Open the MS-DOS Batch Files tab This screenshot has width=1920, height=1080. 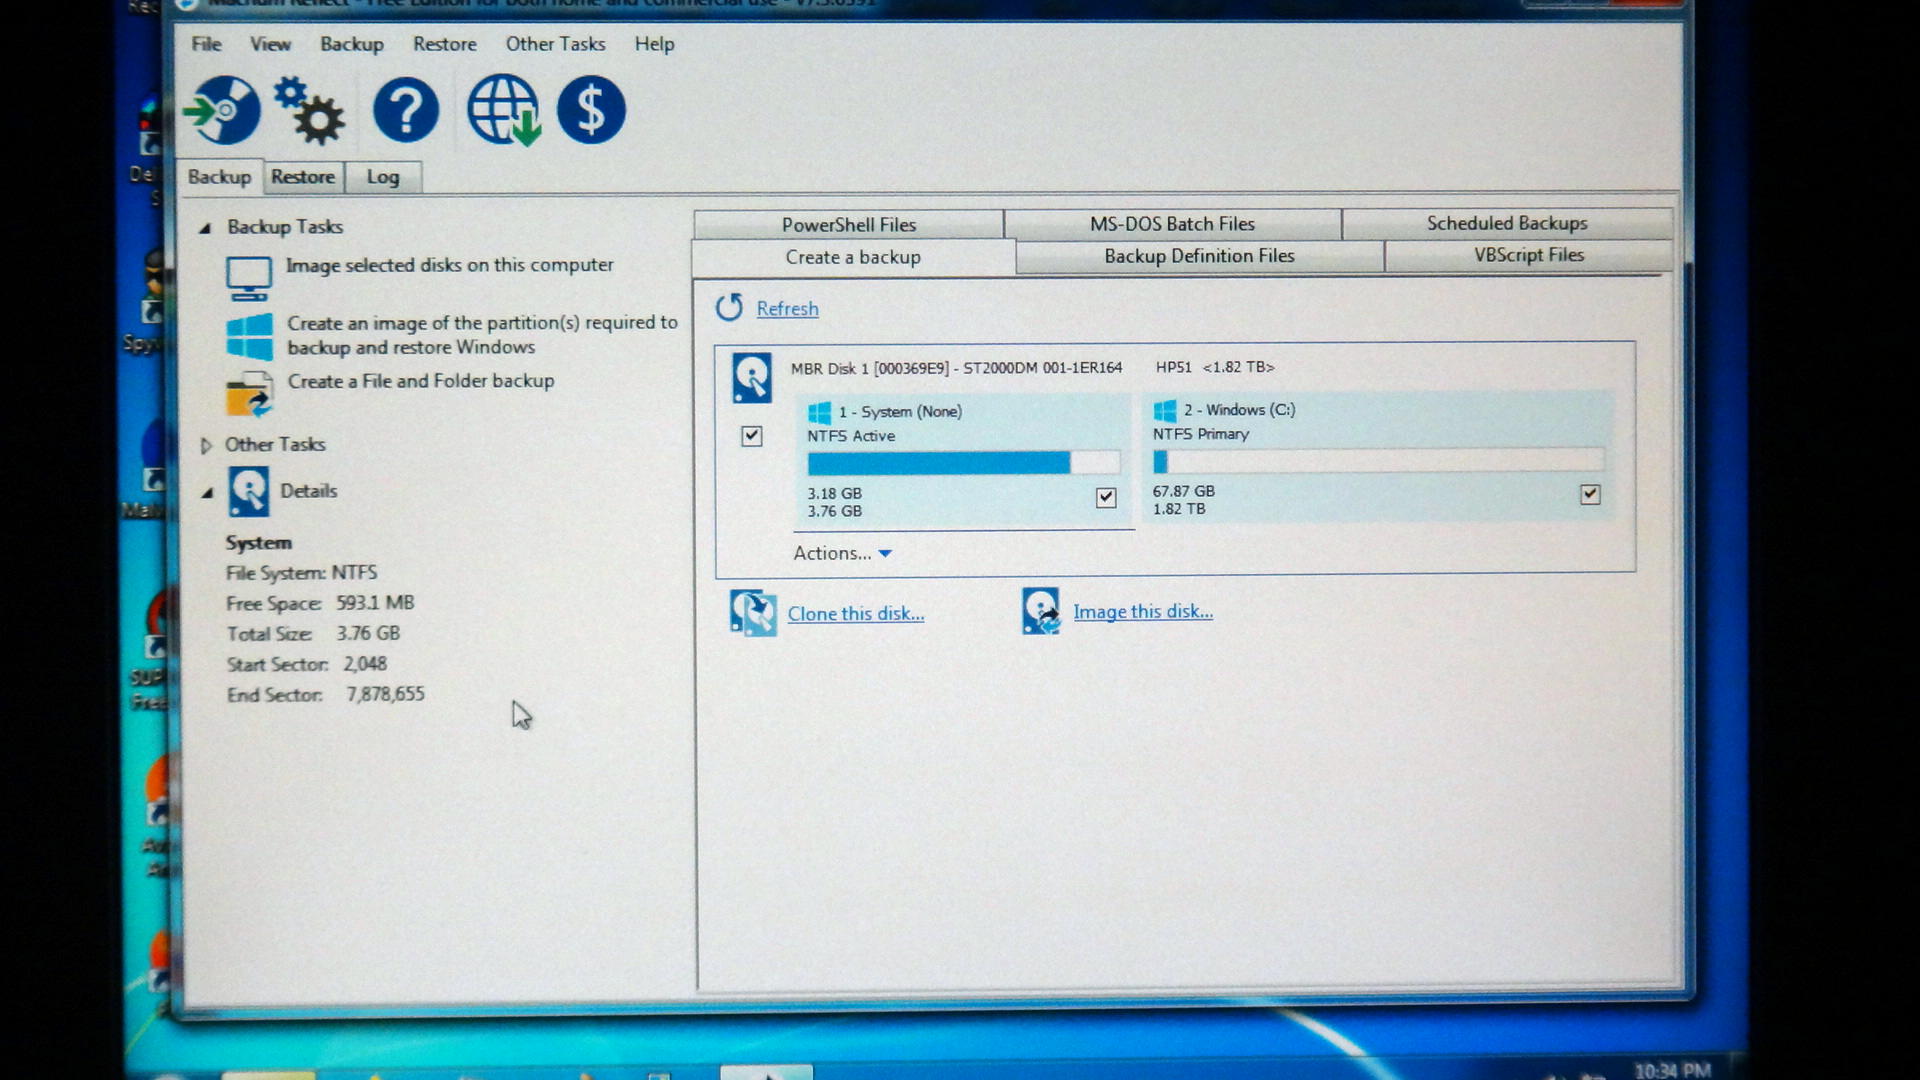point(1172,224)
